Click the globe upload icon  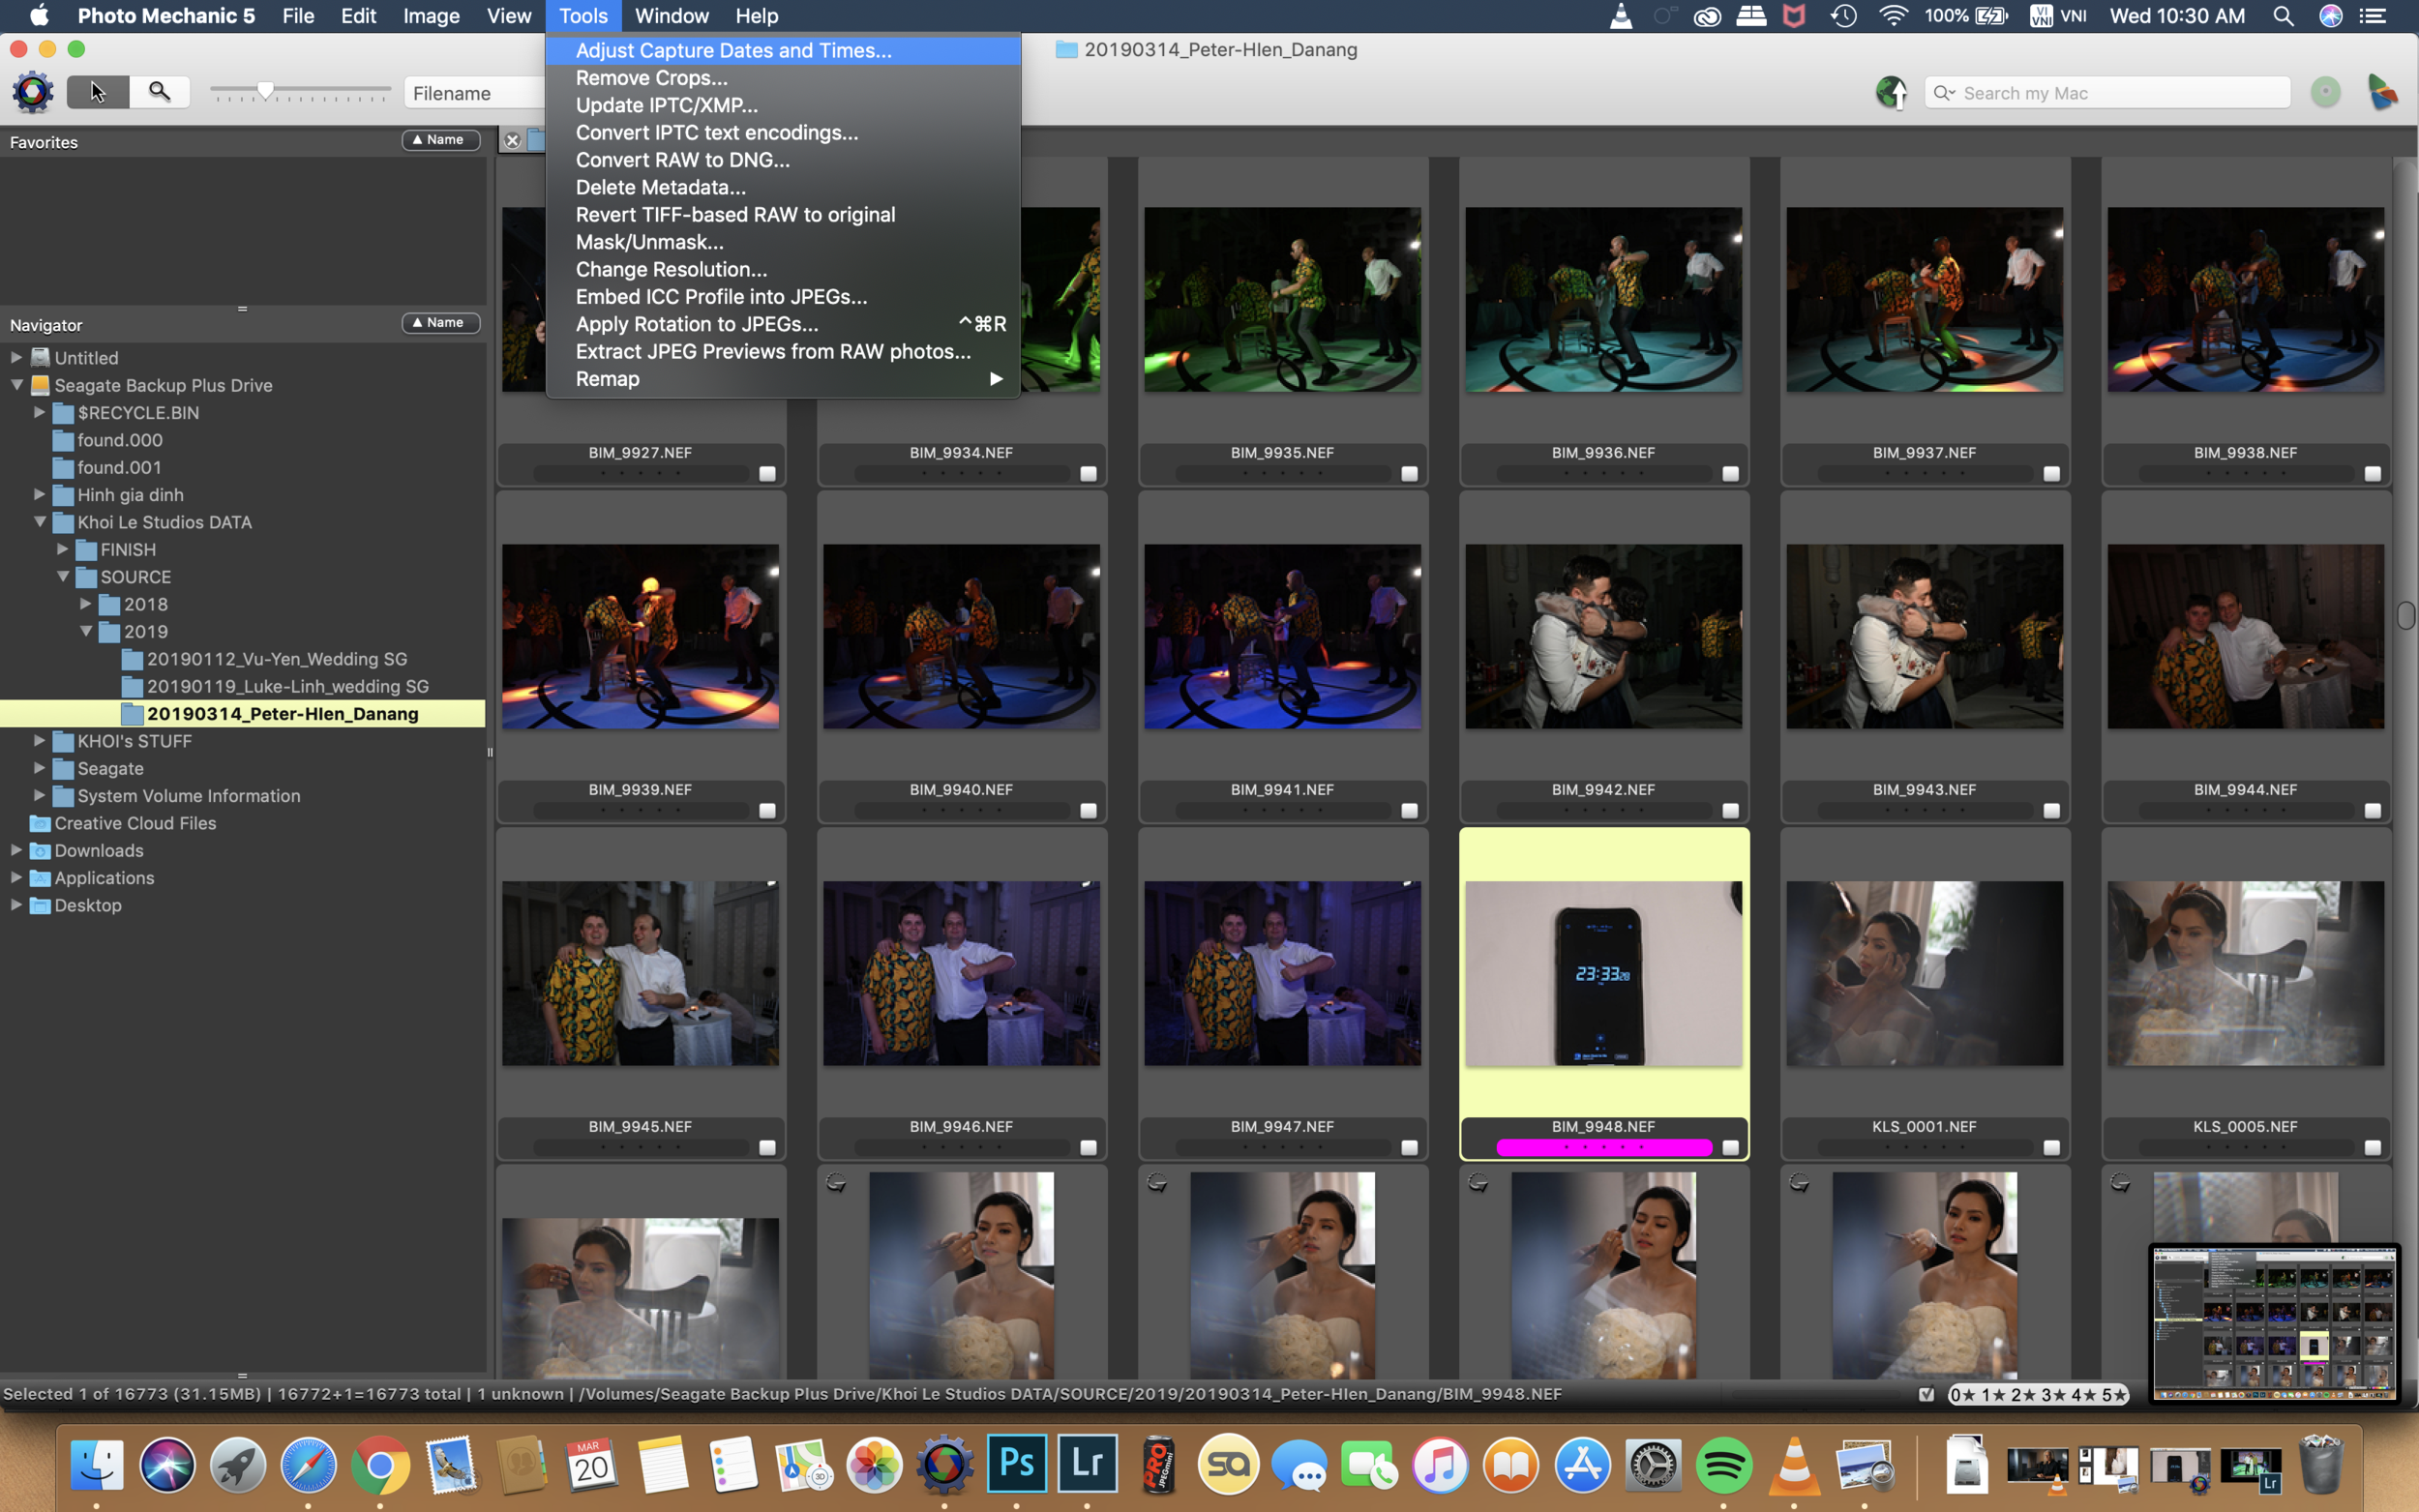click(x=1890, y=92)
